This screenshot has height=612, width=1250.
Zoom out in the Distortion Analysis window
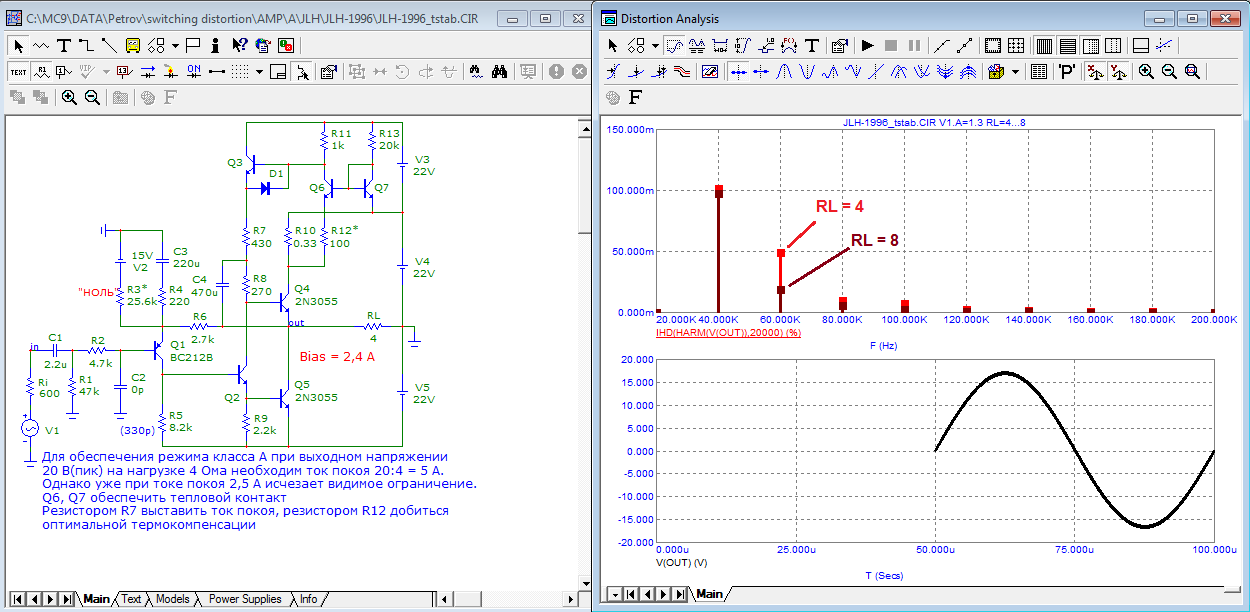[1169, 71]
